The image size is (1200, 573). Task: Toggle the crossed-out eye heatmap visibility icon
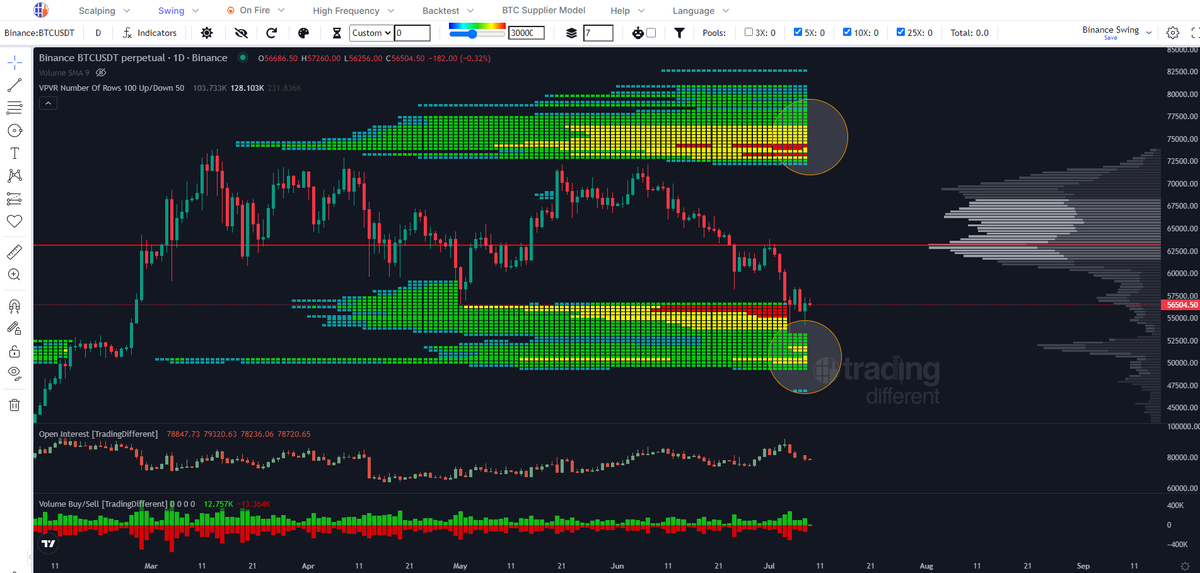point(240,33)
